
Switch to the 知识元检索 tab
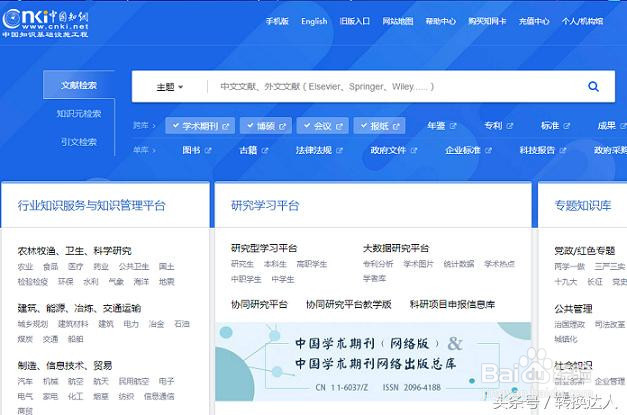(x=79, y=114)
